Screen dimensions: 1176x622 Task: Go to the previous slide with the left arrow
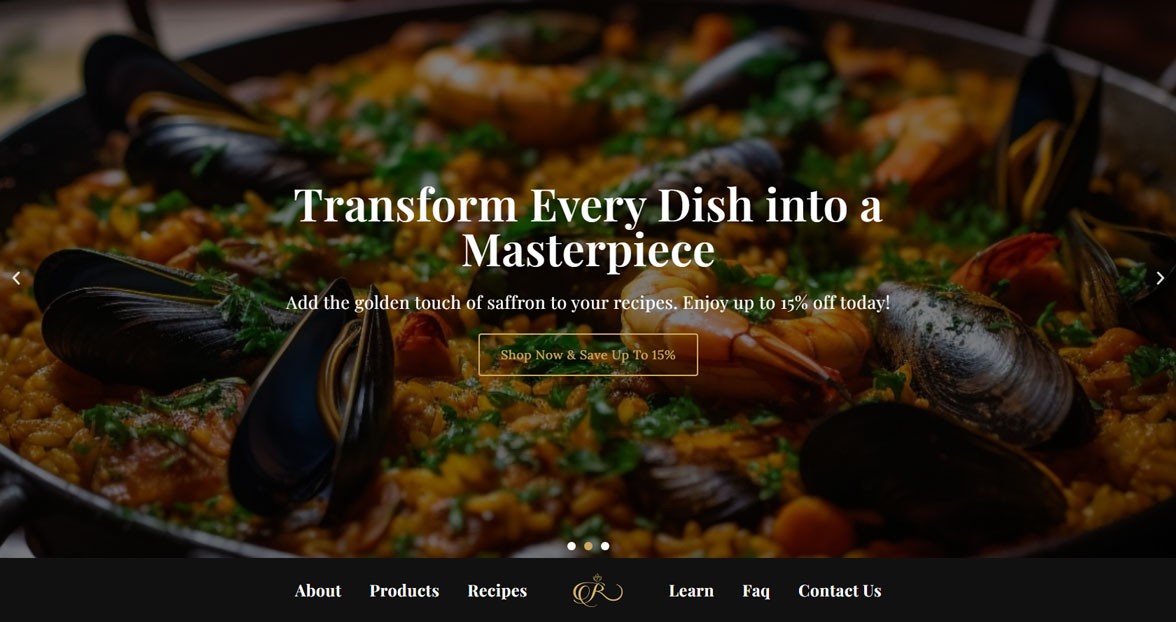click(x=16, y=278)
